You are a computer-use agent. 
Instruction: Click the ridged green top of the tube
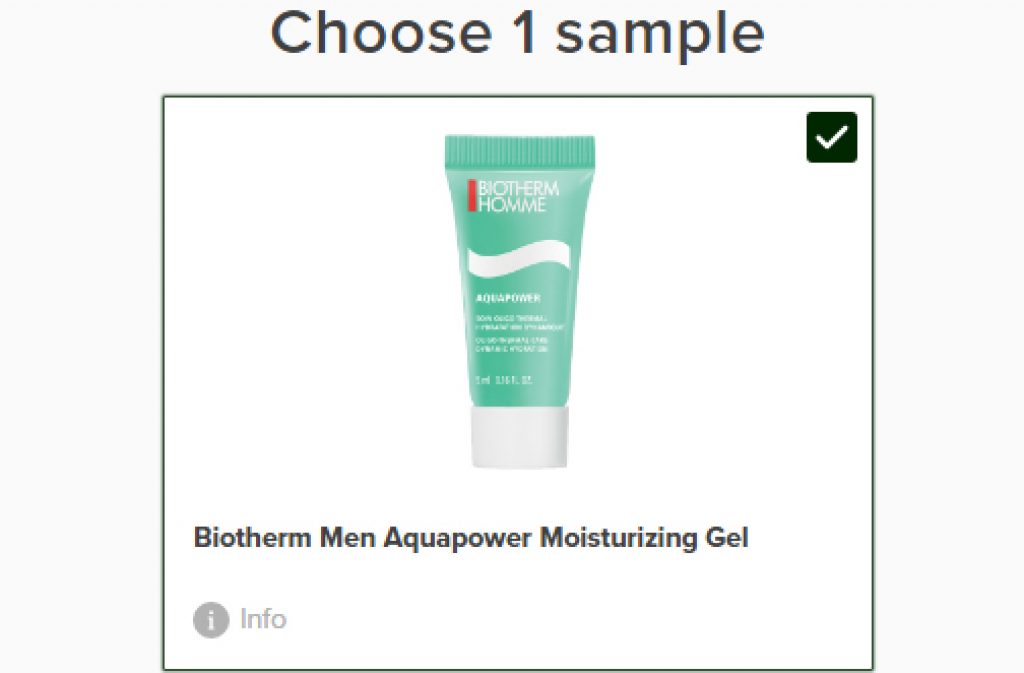(x=520, y=149)
